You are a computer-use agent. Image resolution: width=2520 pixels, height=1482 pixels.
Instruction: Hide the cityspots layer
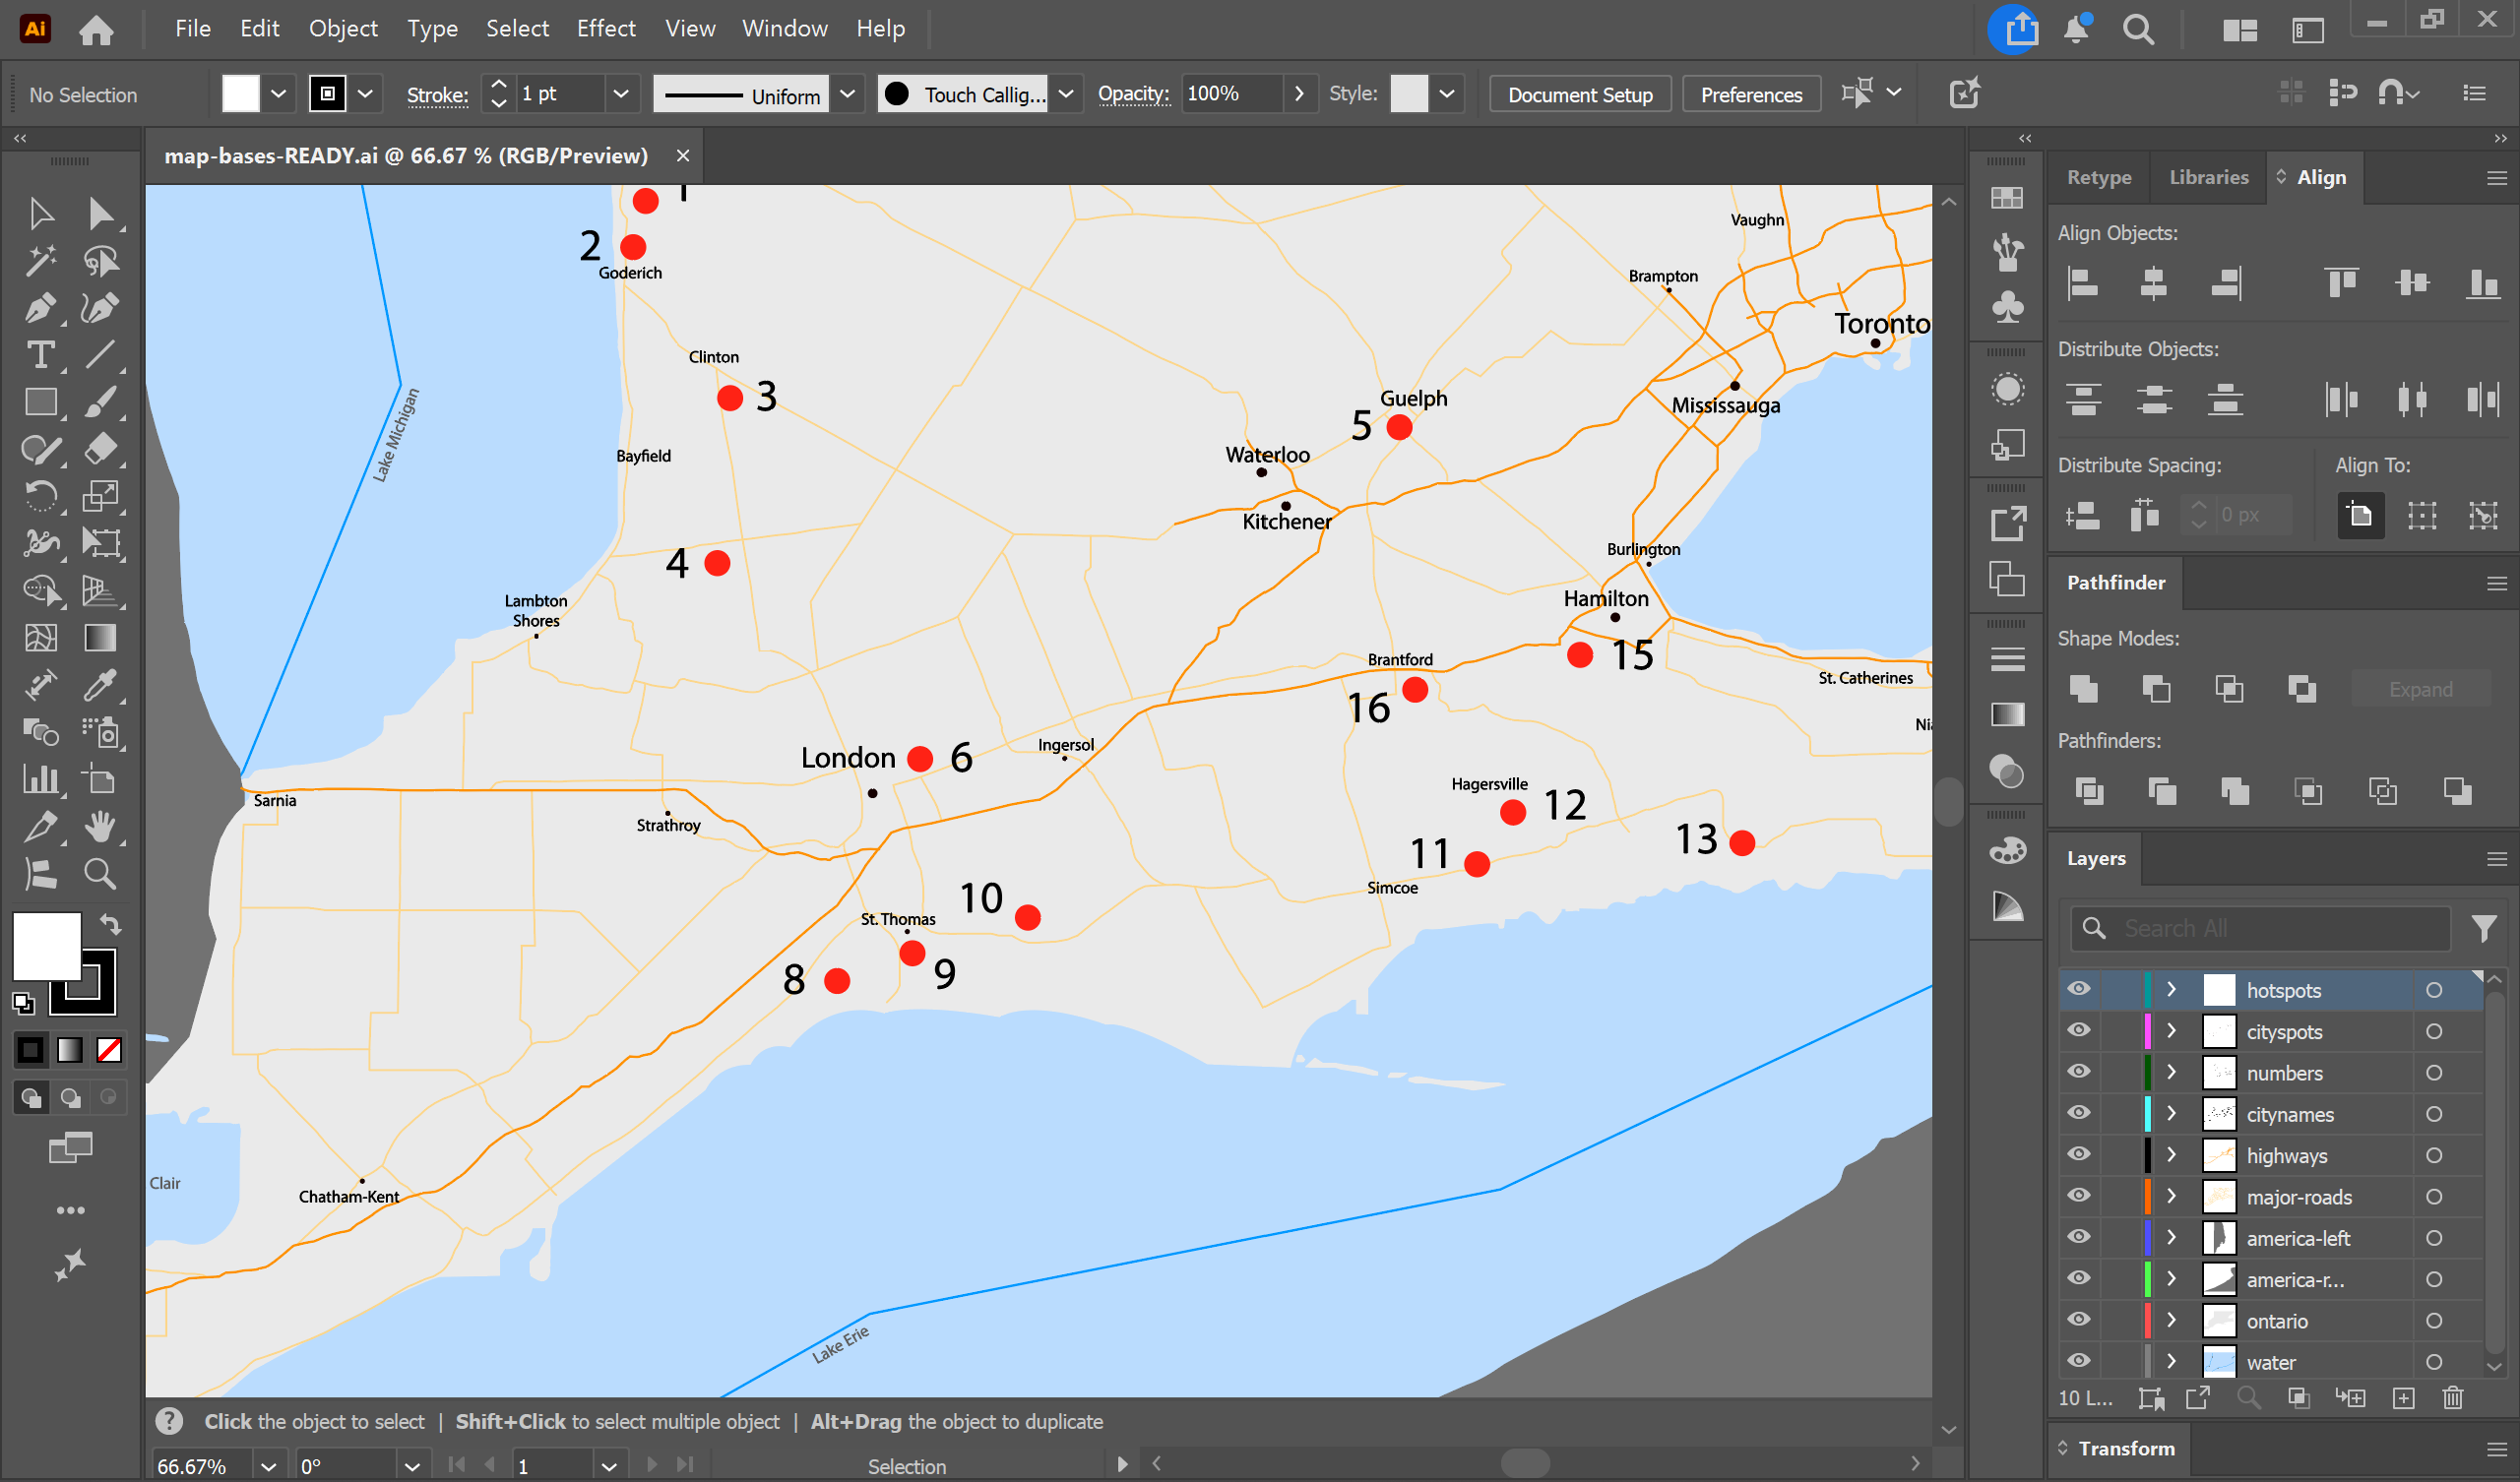(x=2079, y=1030)
